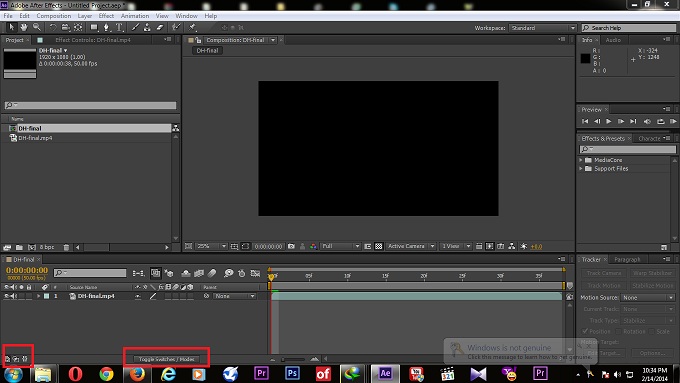Screen dimensions: 680x383
Task: Open Adobe Photoshop from the taskbar
Action: coord(292,373)
